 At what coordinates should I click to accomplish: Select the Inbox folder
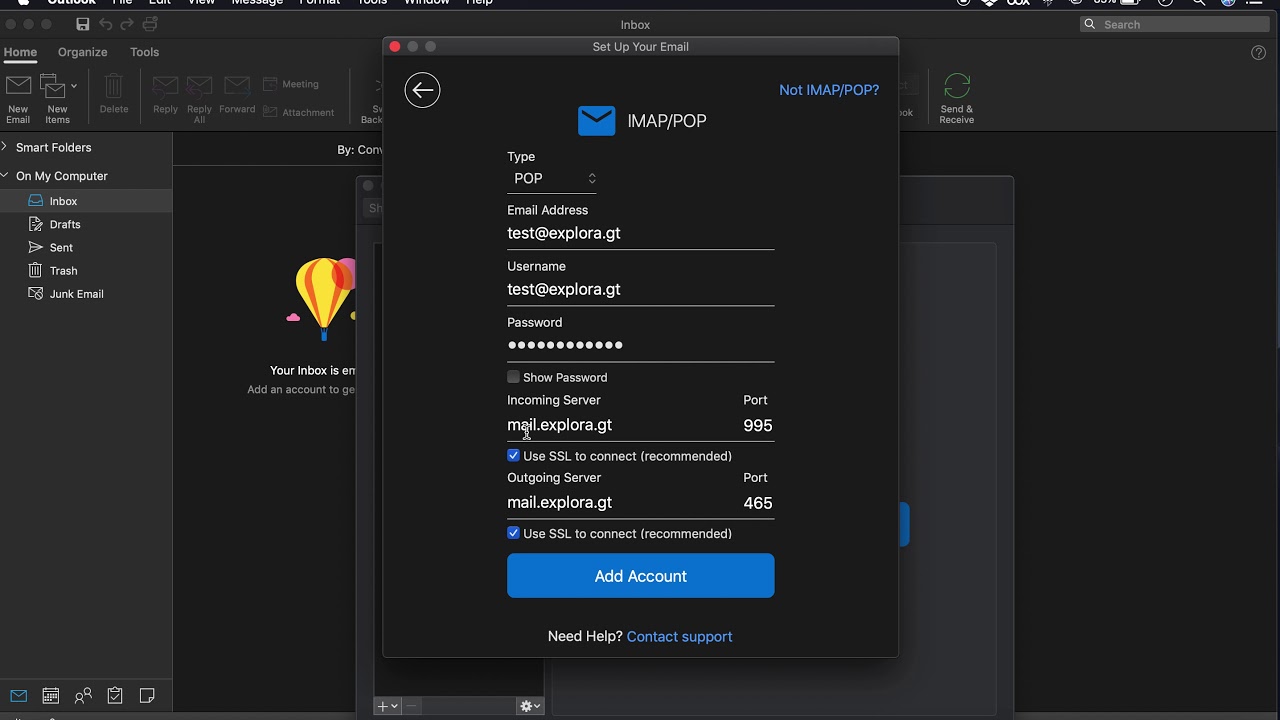tap(86, 201)
